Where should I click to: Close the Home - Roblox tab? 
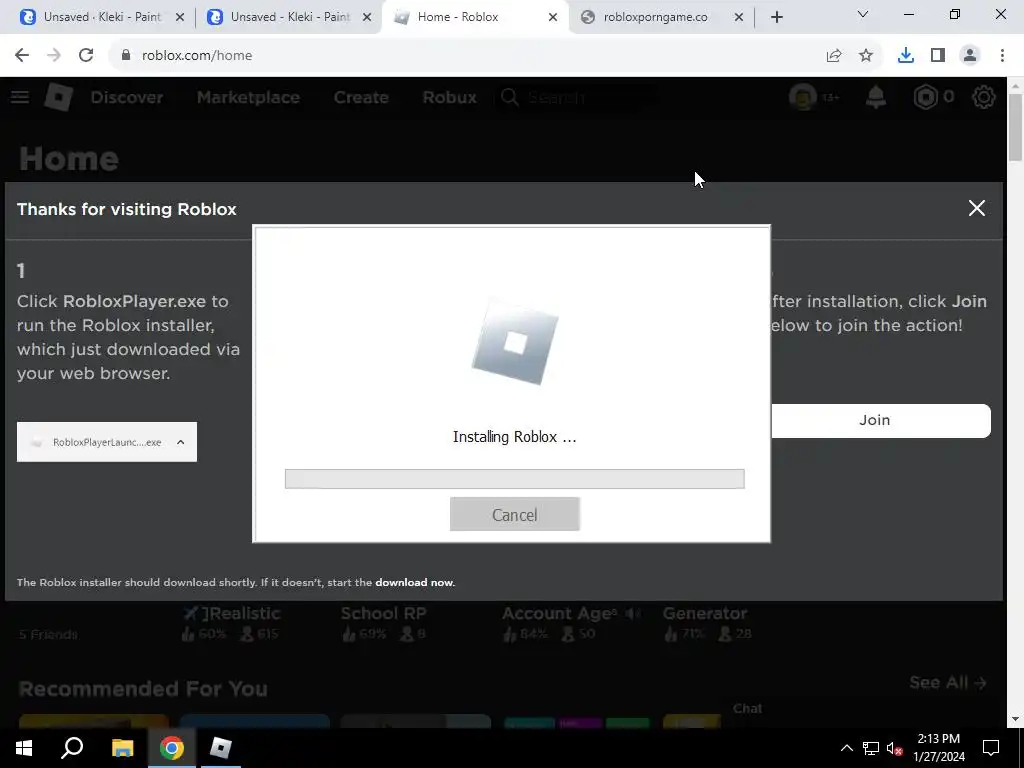click(552, 17)
